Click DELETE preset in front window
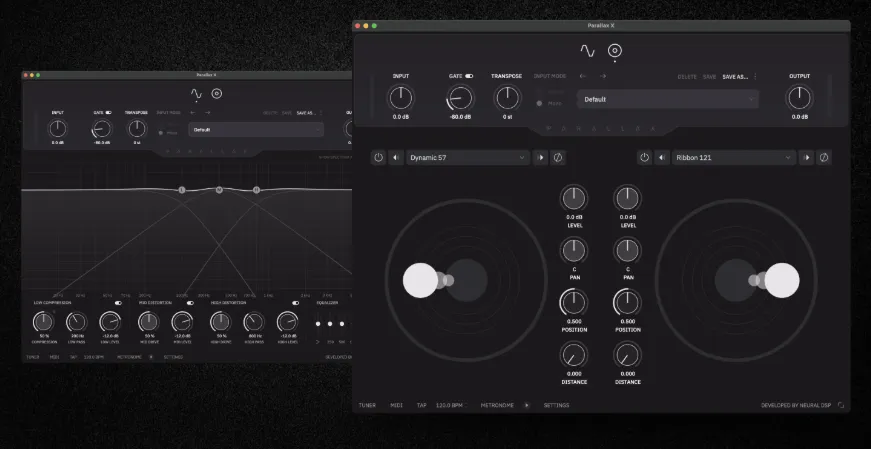Screen dimensions: 871x449 (687, 77)
